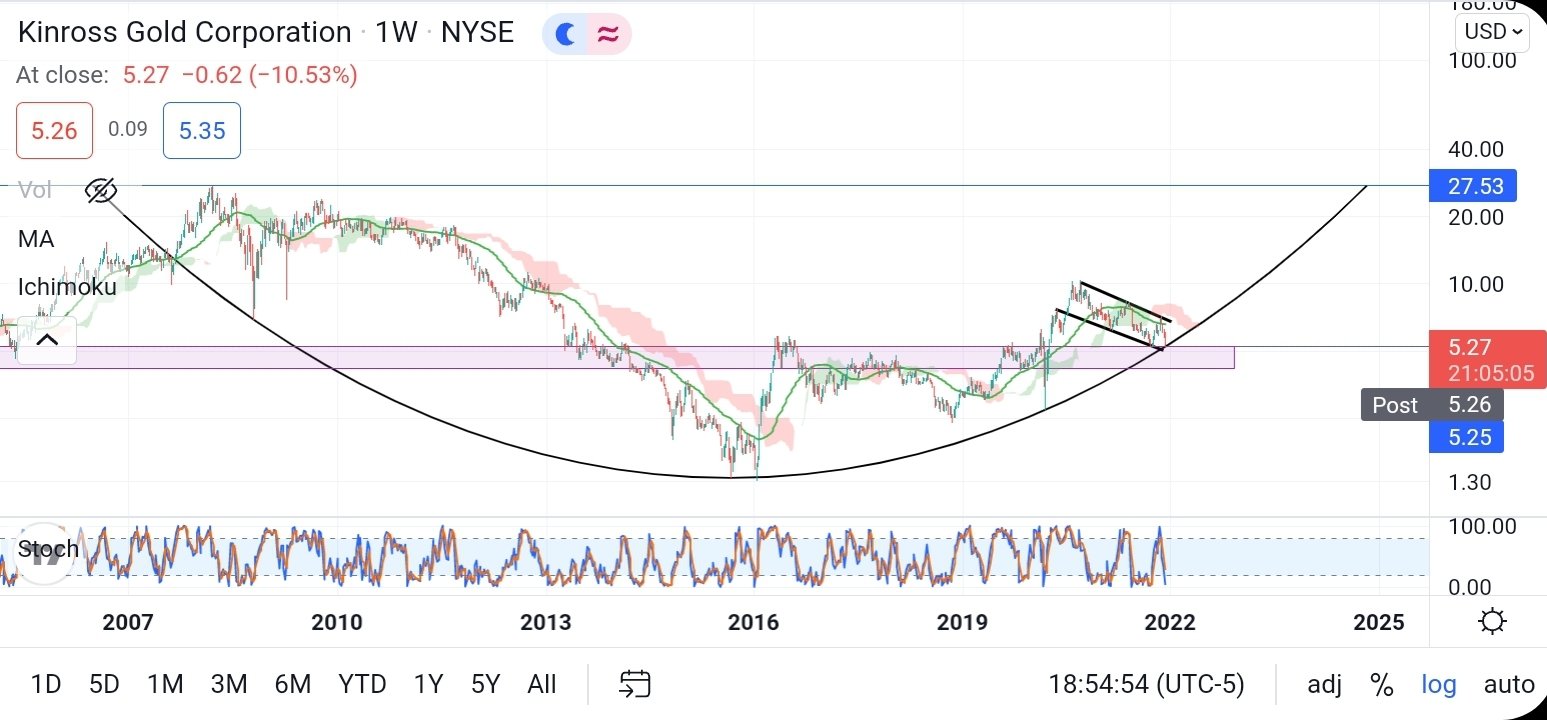
Task: Open the USD currency dropdown
Action: pyautogui.click(x=1494, y=32)
